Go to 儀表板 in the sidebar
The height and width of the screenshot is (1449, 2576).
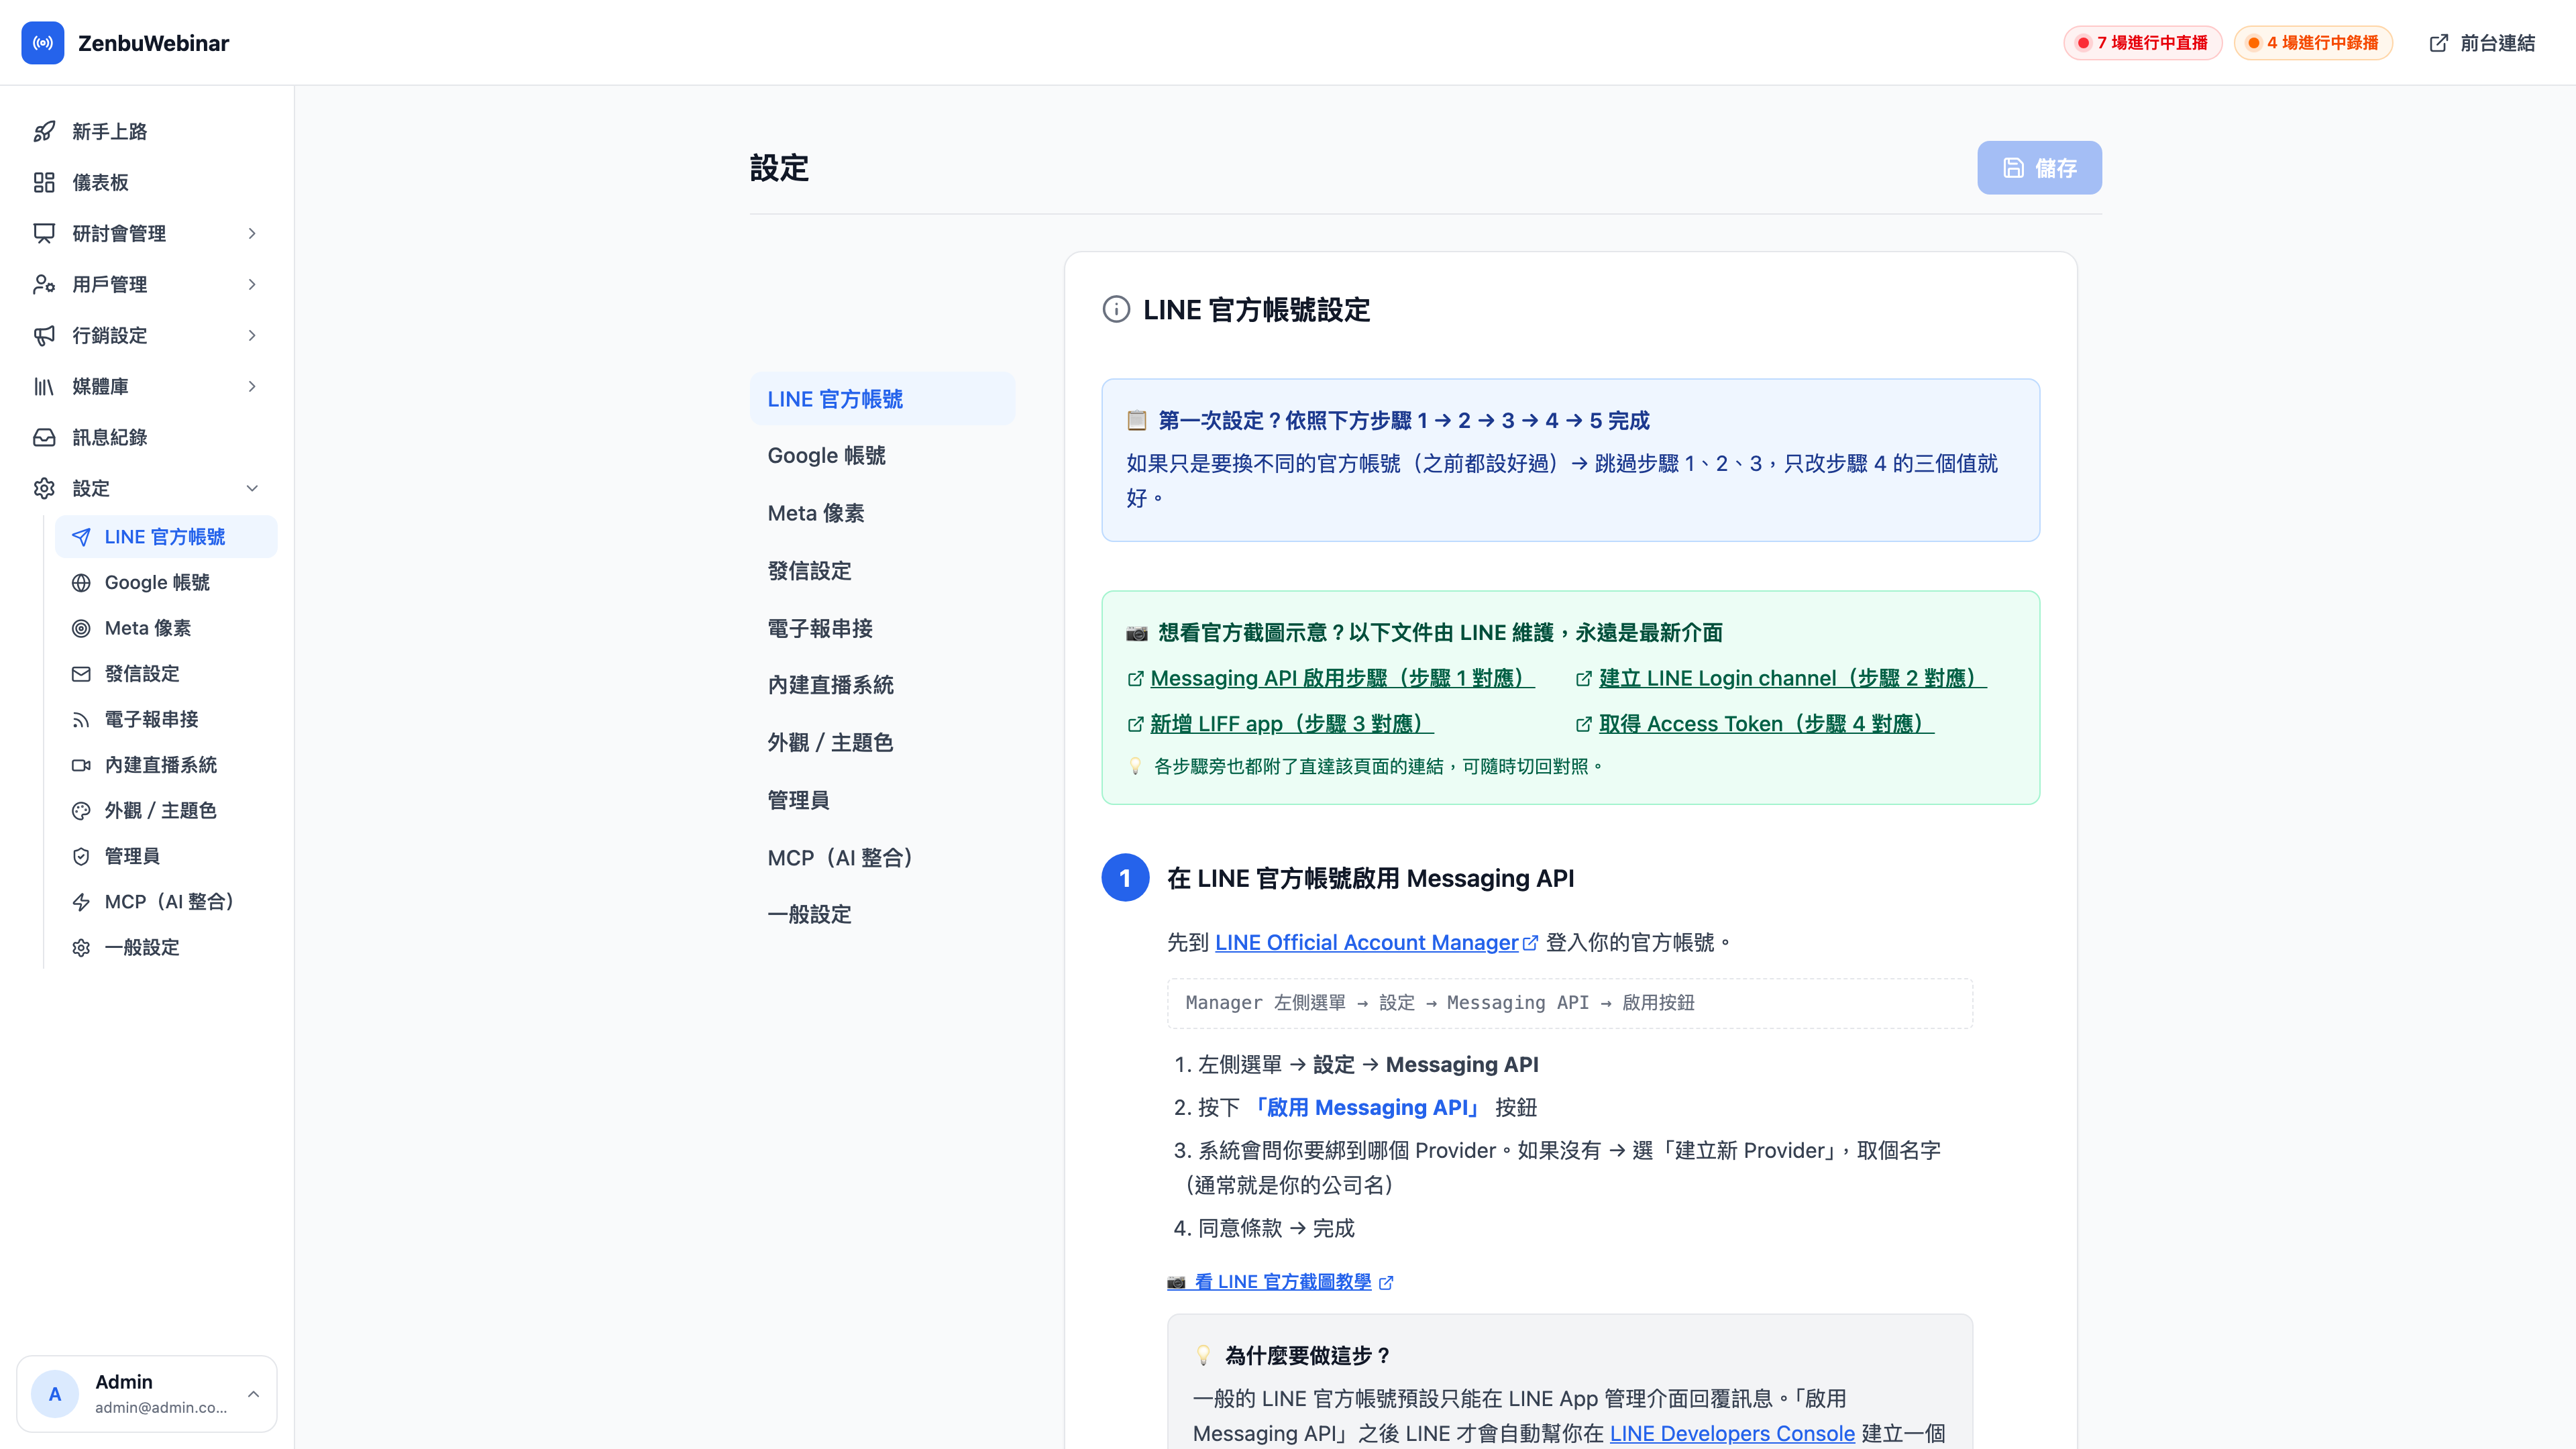click(x=147, y=182)
